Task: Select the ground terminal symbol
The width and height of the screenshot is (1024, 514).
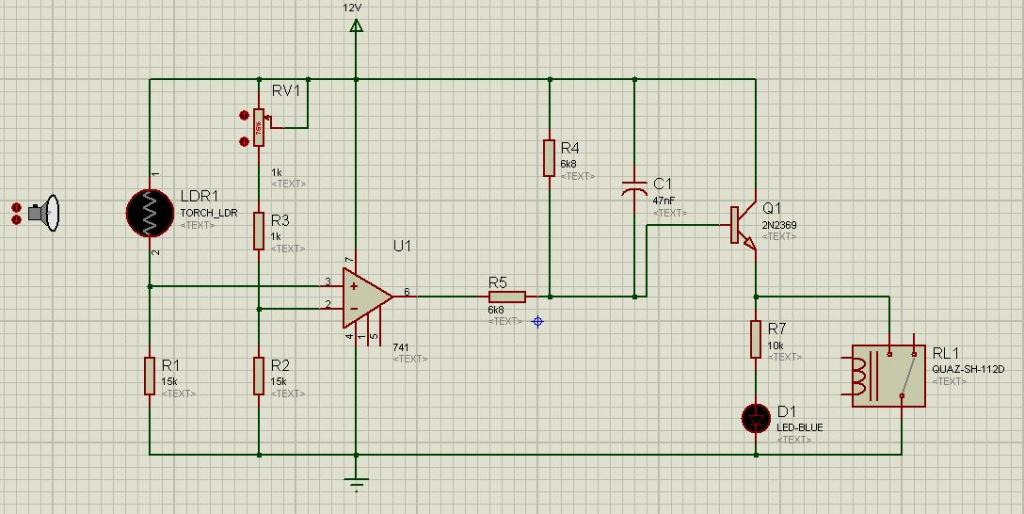Action: pyautogui.click(x=356, y=483)
